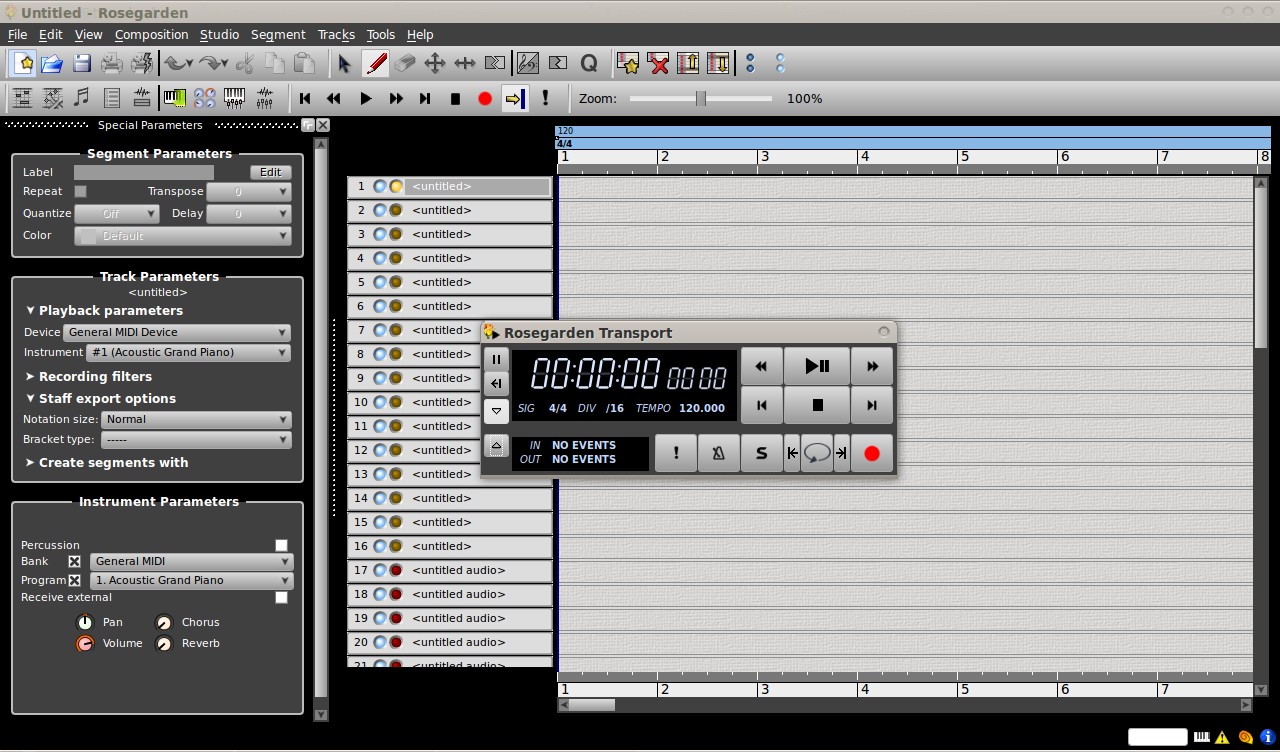Open the Composition menu

[x=151, y=34]
